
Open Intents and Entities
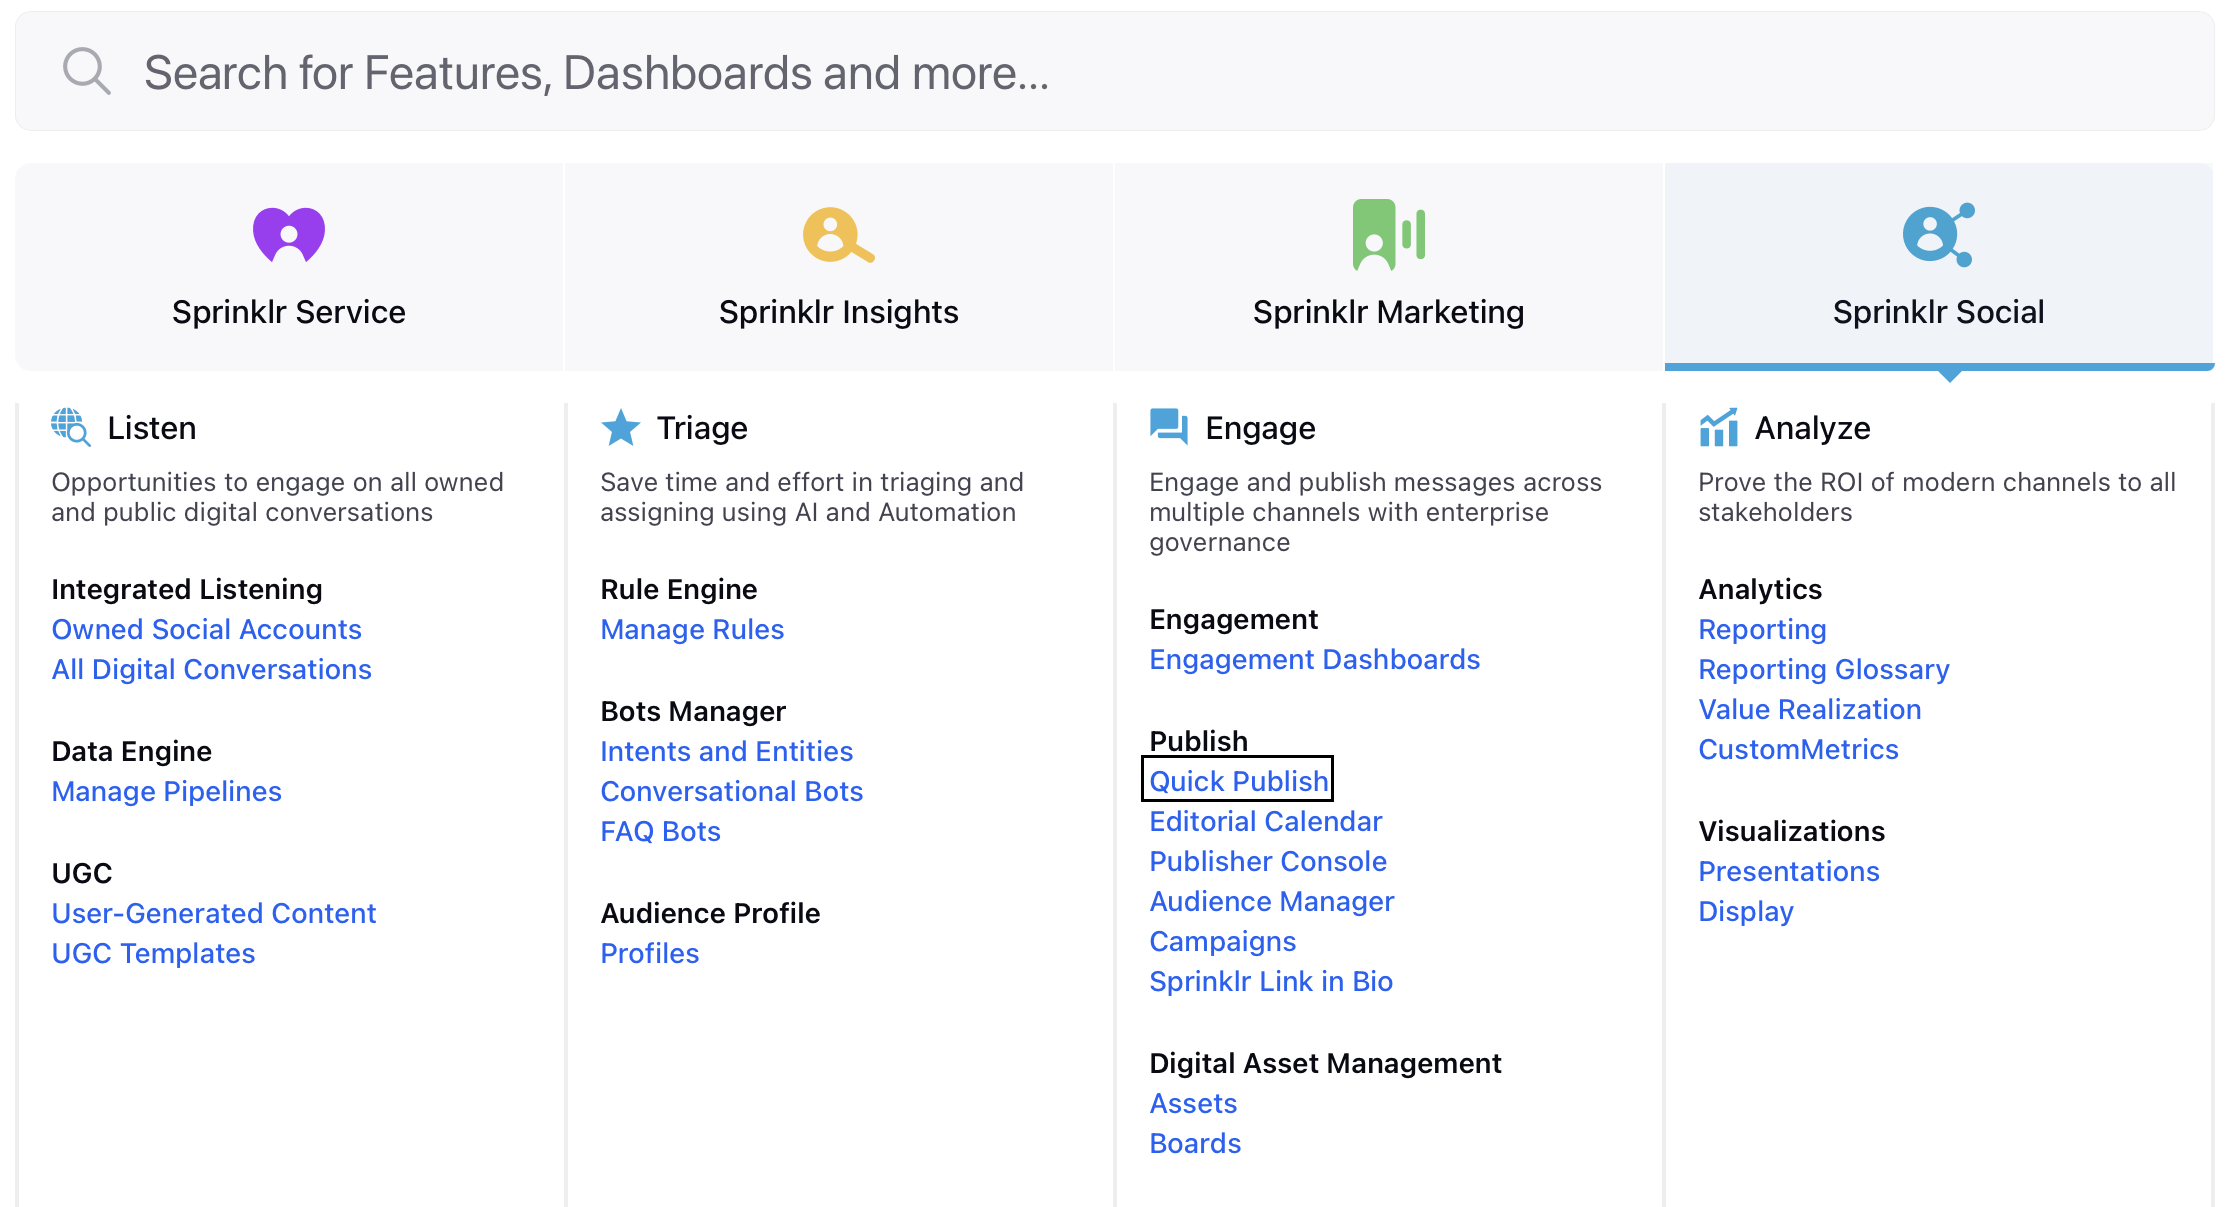pyautogui.click(x=726, y=751)
